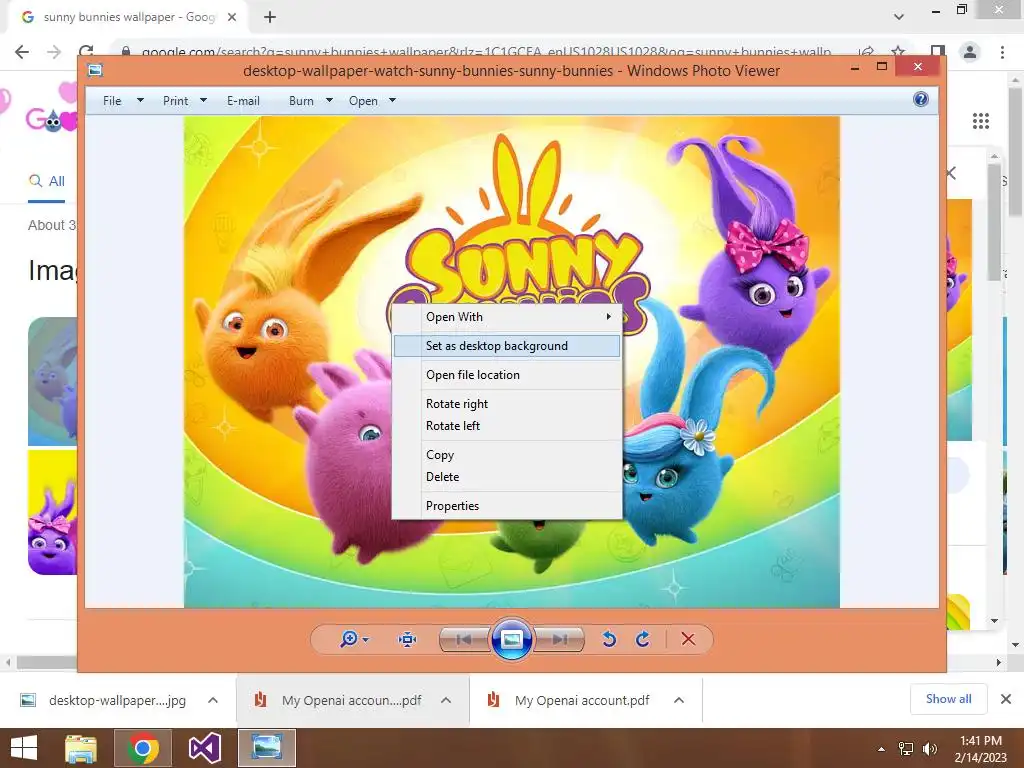
Task: Go to the next photo
Action: [559, 639]
